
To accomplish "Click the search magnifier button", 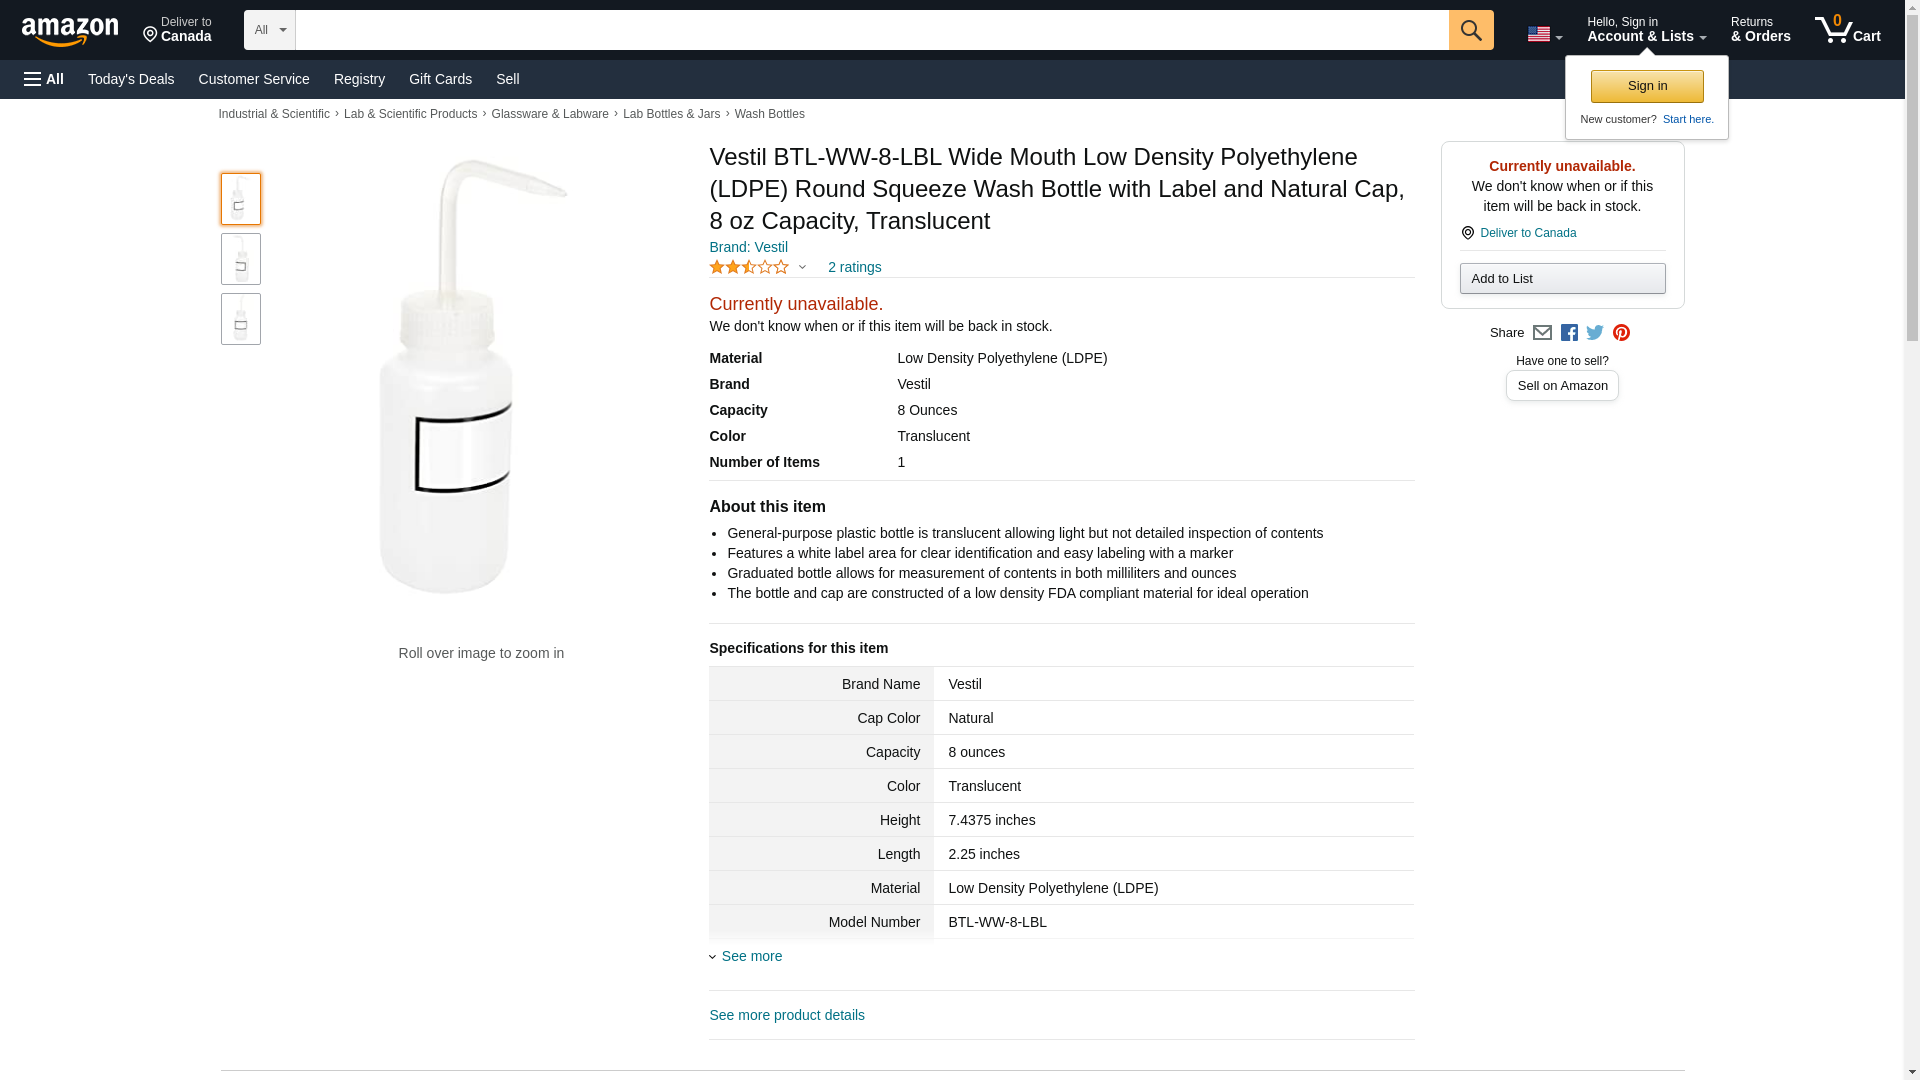I will click(1470, 30).
